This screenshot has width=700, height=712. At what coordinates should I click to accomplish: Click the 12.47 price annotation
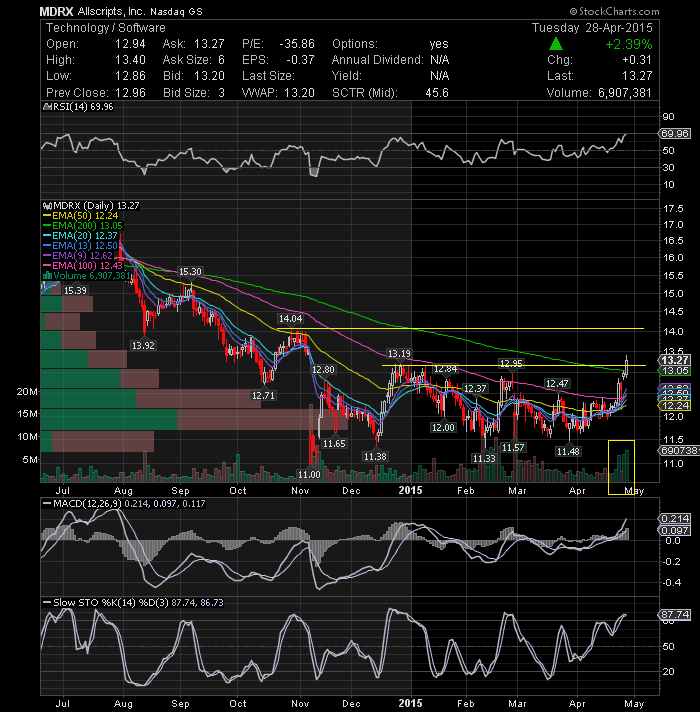(x=557, y=384)
